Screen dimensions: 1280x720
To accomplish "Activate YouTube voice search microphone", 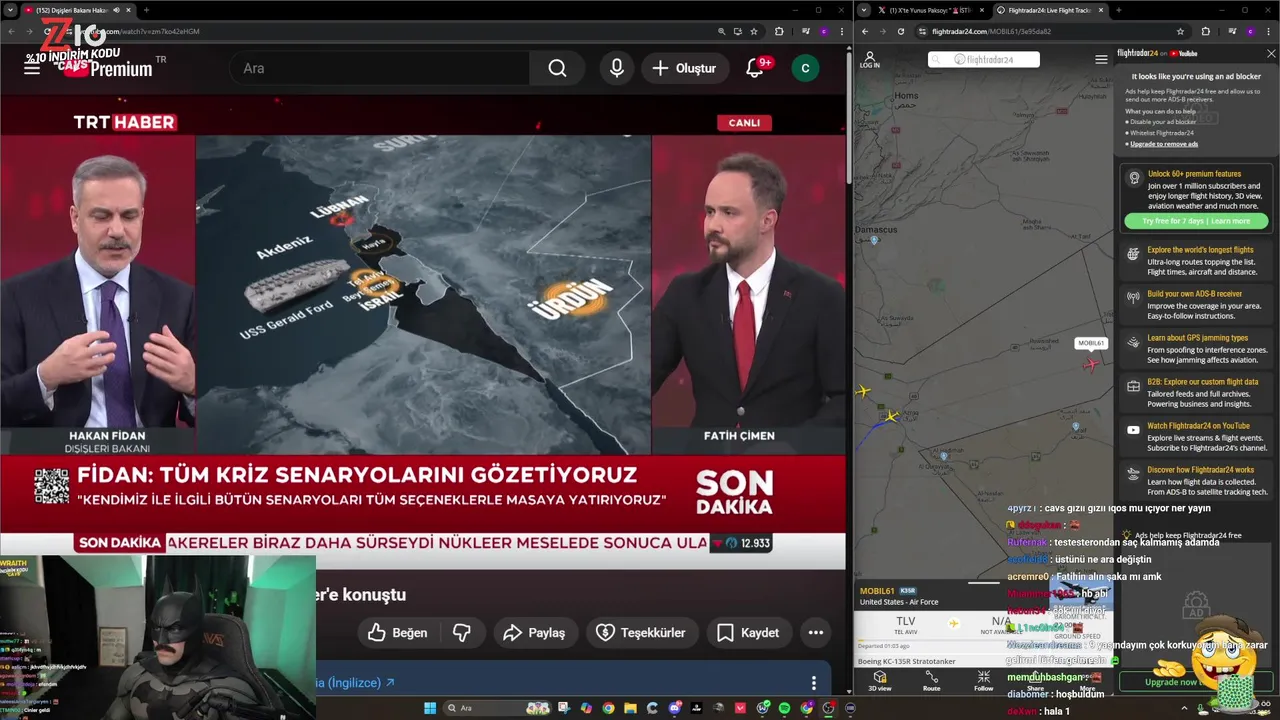I will pyautogui.click(x=617, y=68).
